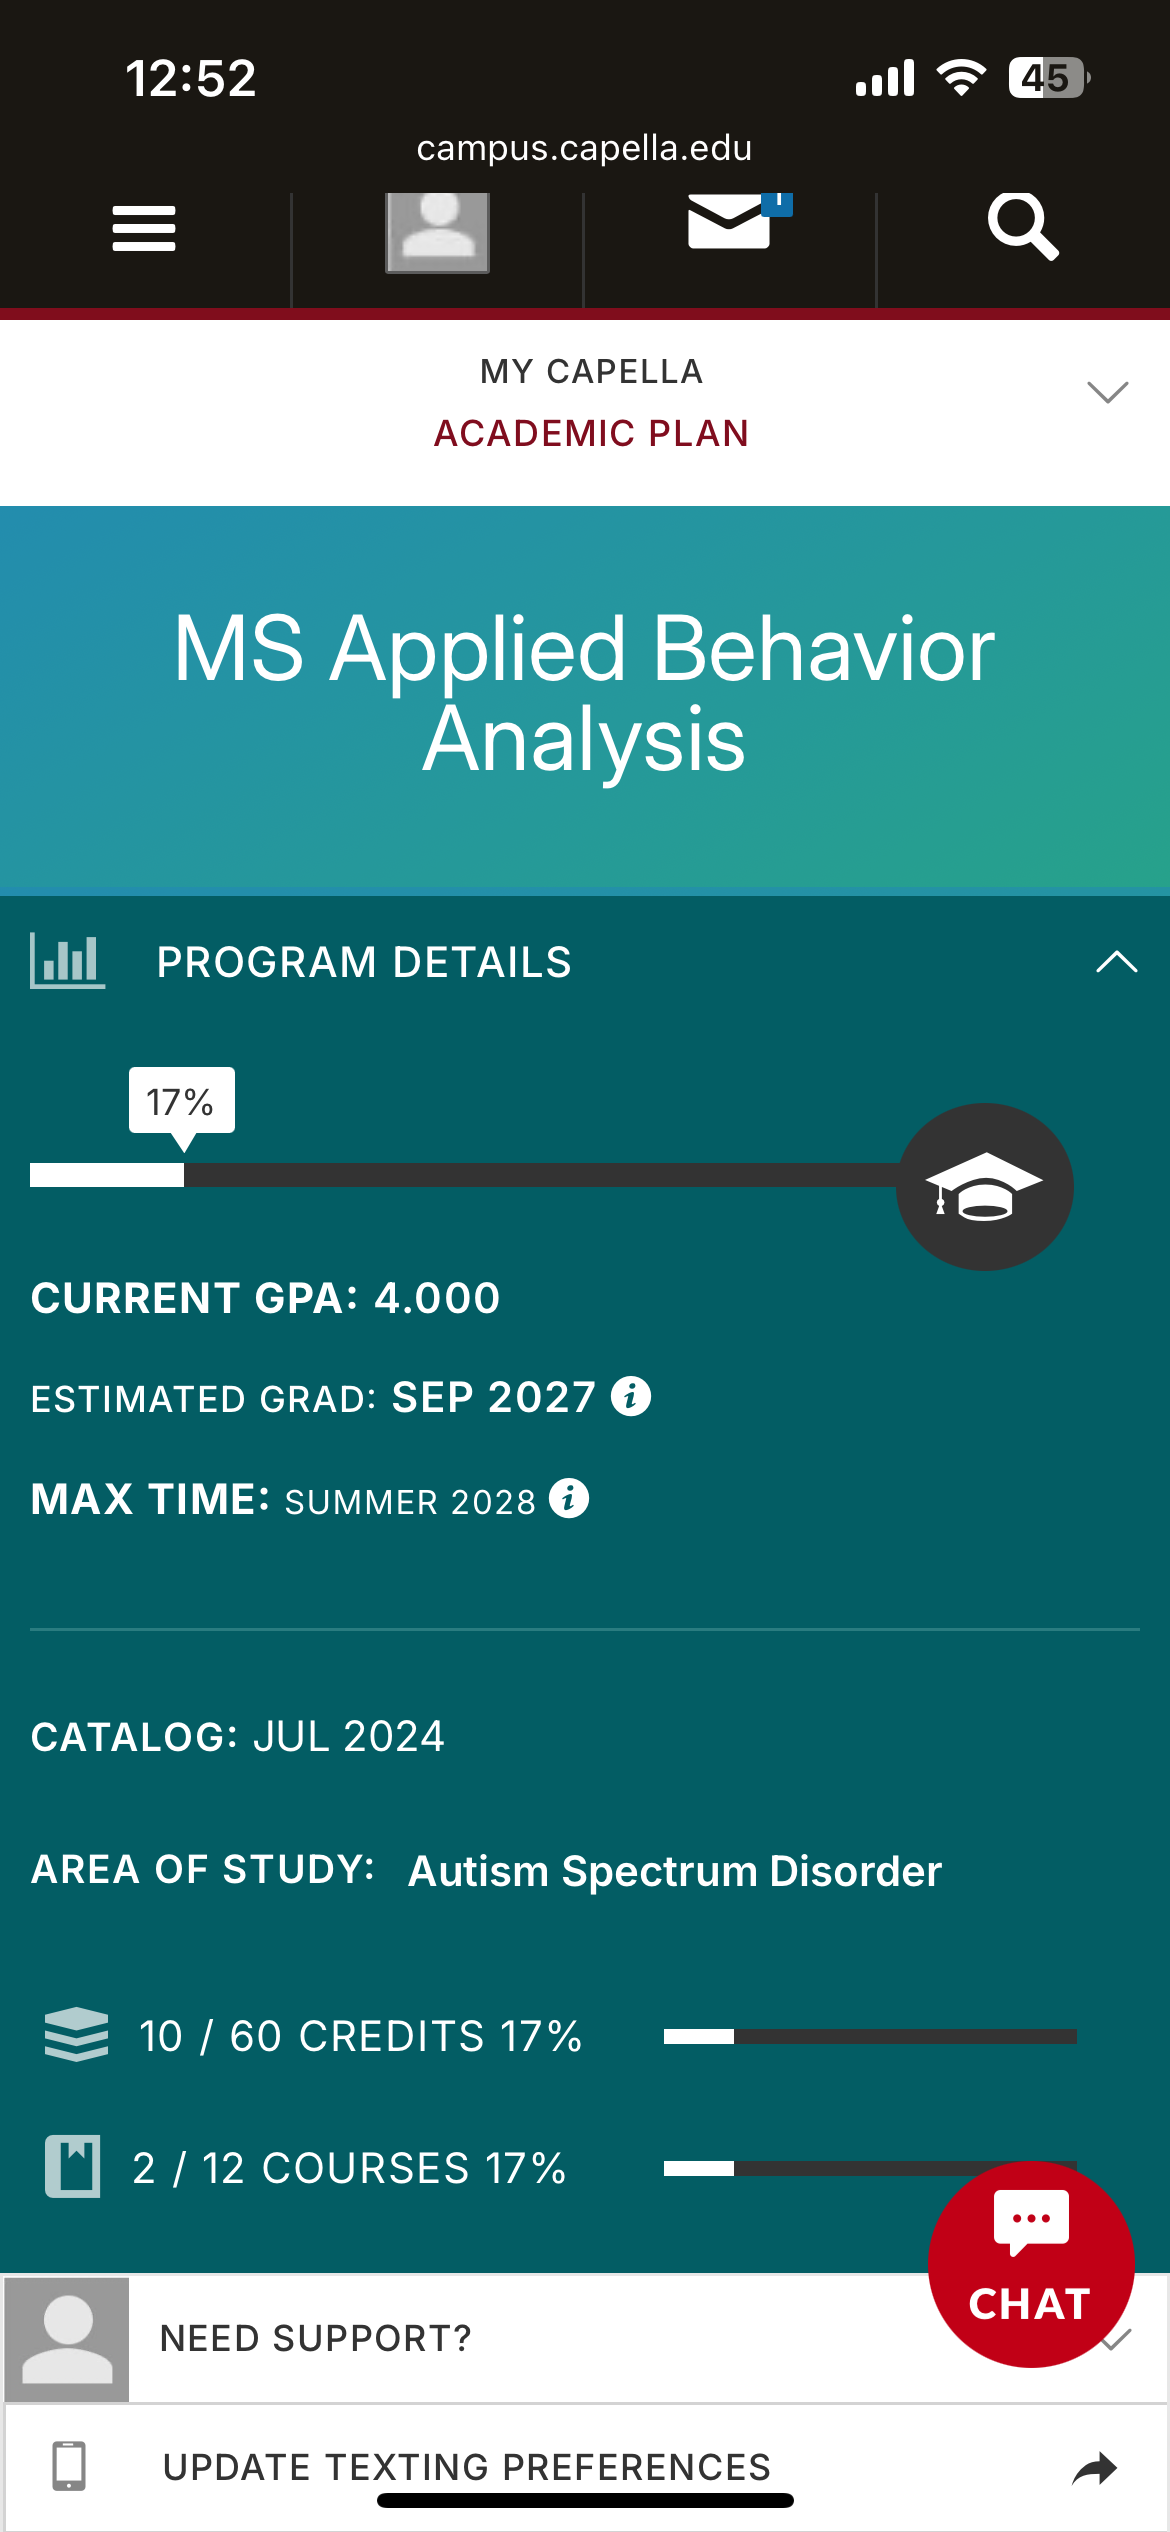Tap info icon beside Summer 2028
Screen dimensions: 1170x2532
click(x=569, y=1498)
